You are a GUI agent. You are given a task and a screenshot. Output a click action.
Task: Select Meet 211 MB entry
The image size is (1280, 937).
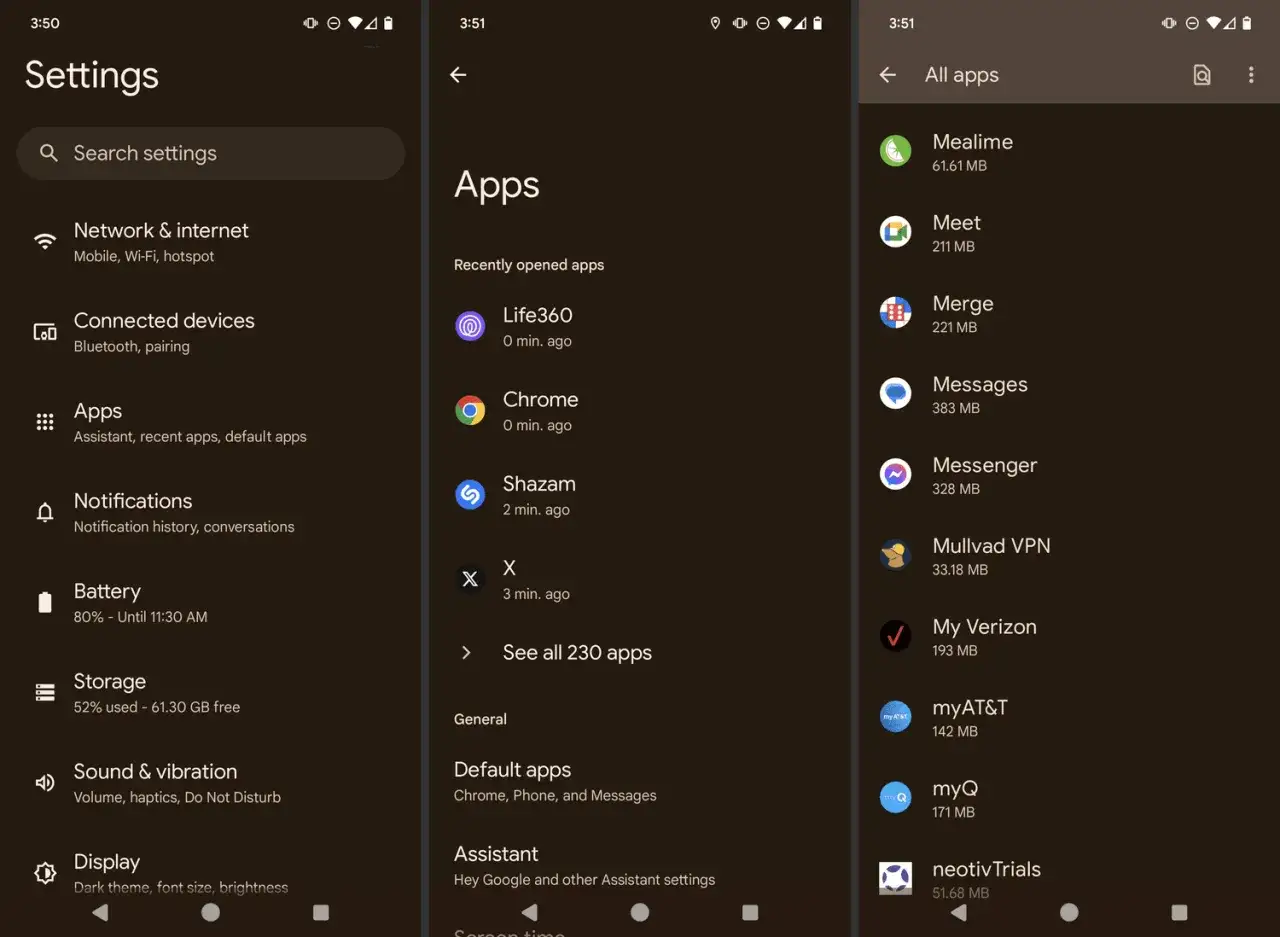[x=1069, y=232]
